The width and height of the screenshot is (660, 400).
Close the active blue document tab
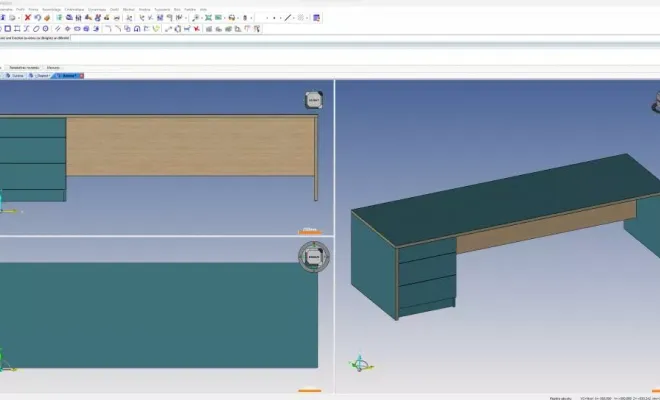click(x=82, y=76)
